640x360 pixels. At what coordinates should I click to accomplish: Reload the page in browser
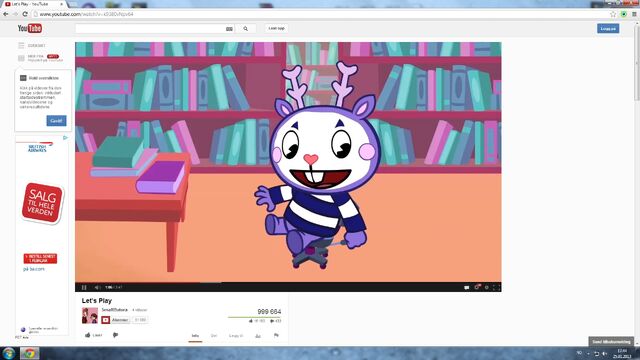coord(25,14)
